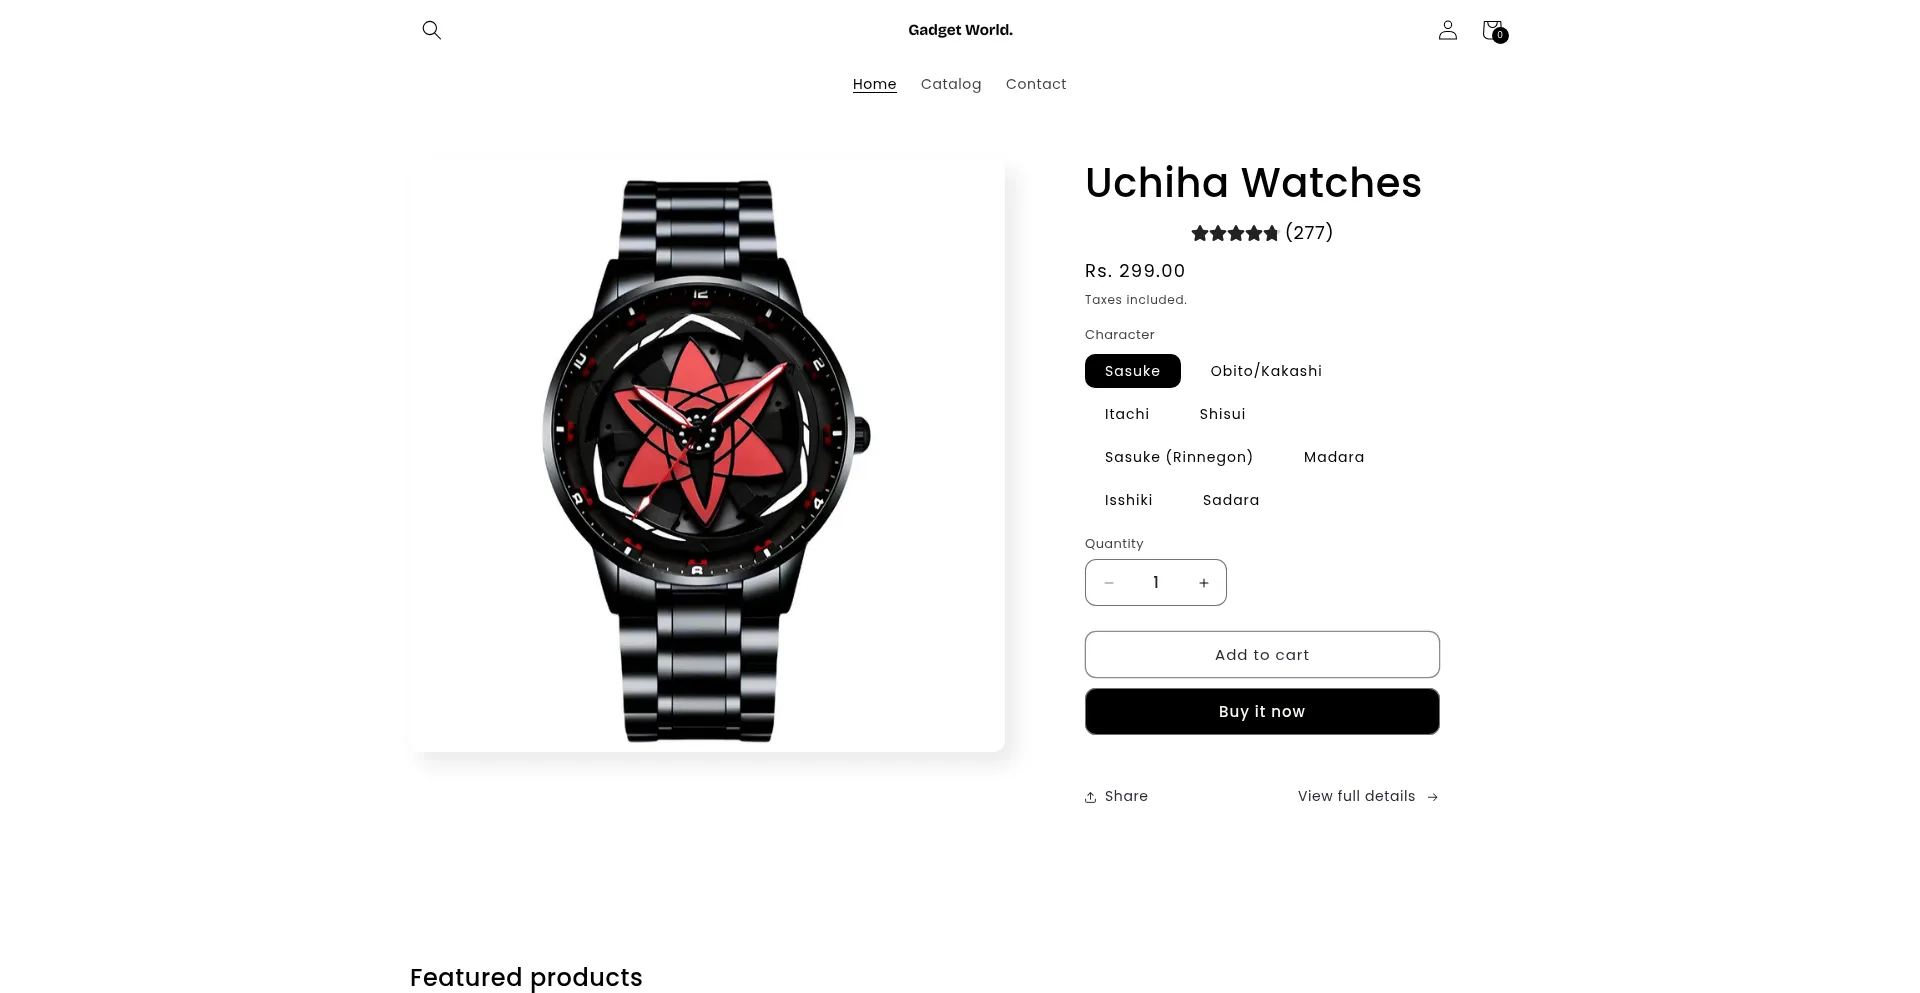
Task: Open the search magnifier icon
Action: 431,30
